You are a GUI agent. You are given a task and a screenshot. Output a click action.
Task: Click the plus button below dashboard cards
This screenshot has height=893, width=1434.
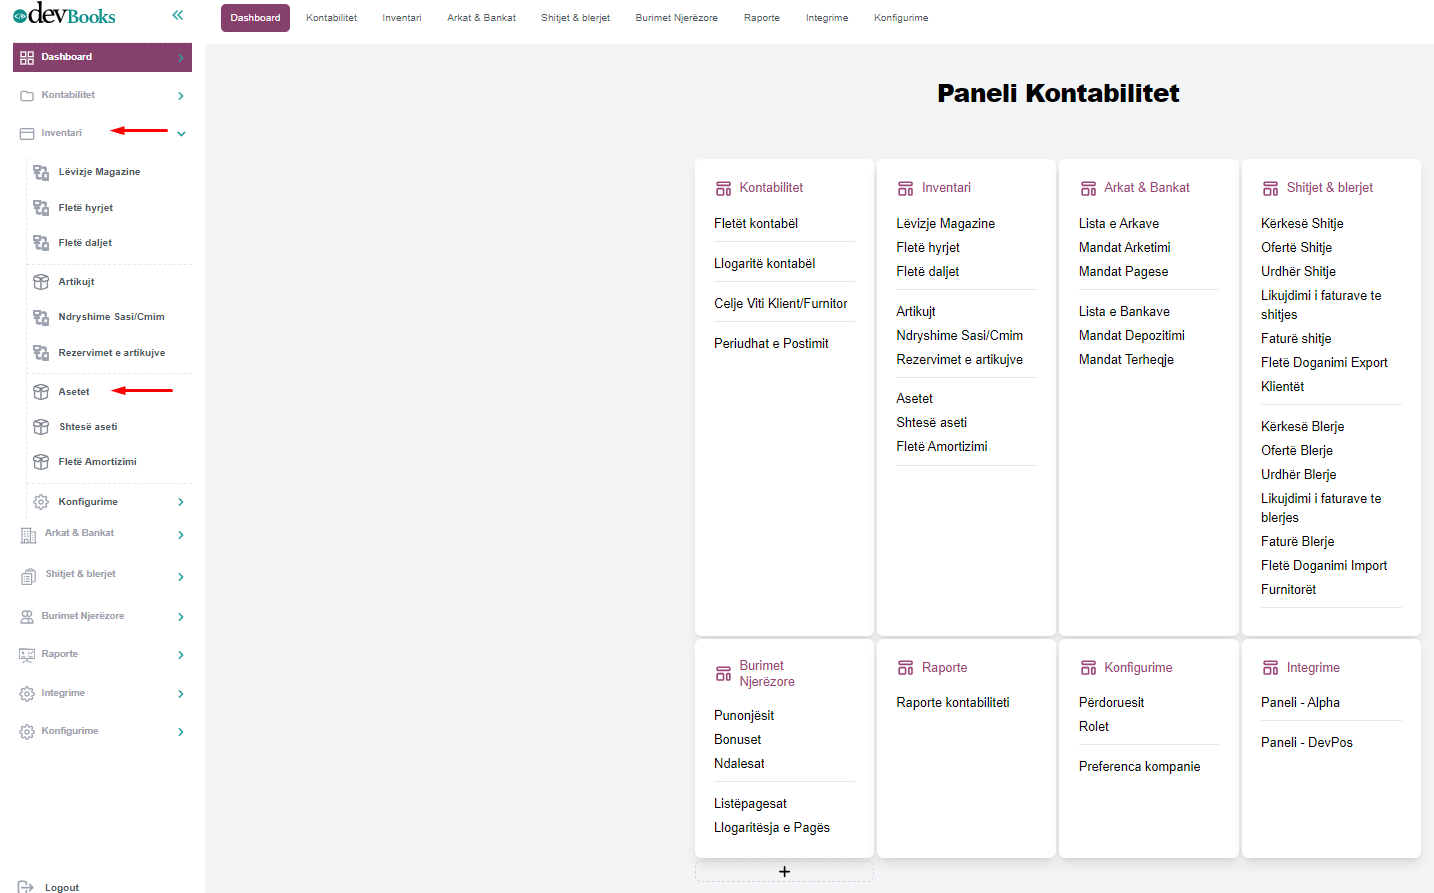[x=784, y=872]
